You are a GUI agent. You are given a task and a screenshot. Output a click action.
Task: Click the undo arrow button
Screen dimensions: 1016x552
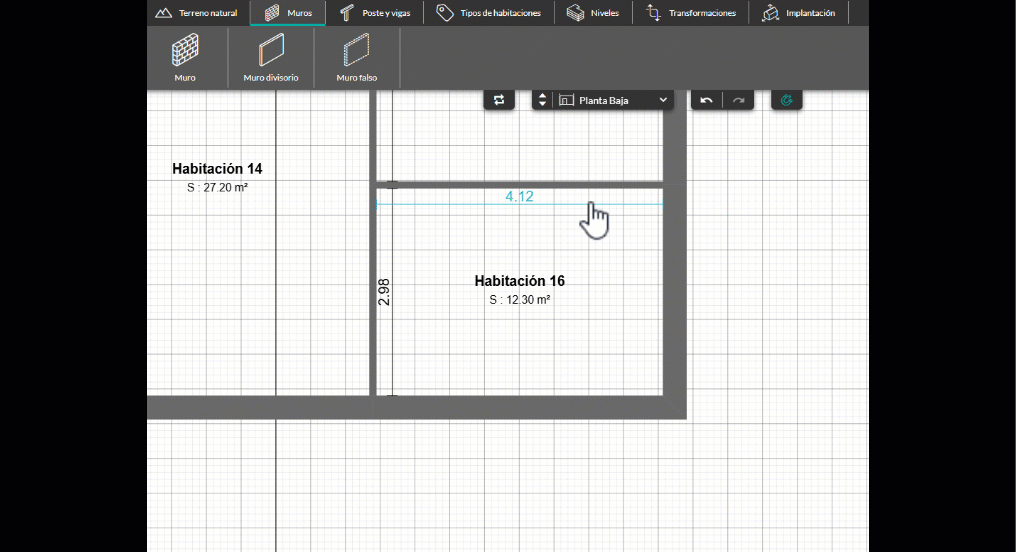click(706, 100)
